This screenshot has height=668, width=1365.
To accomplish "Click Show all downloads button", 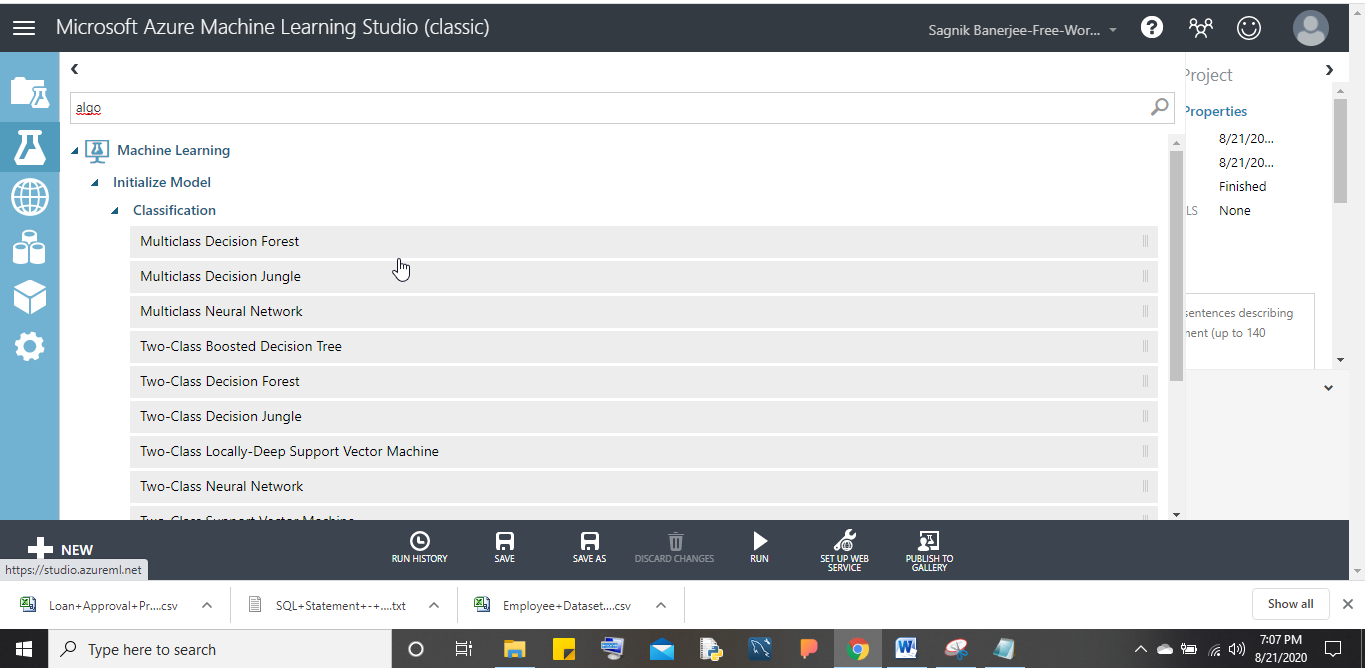I will click(x=1290, y=604).
